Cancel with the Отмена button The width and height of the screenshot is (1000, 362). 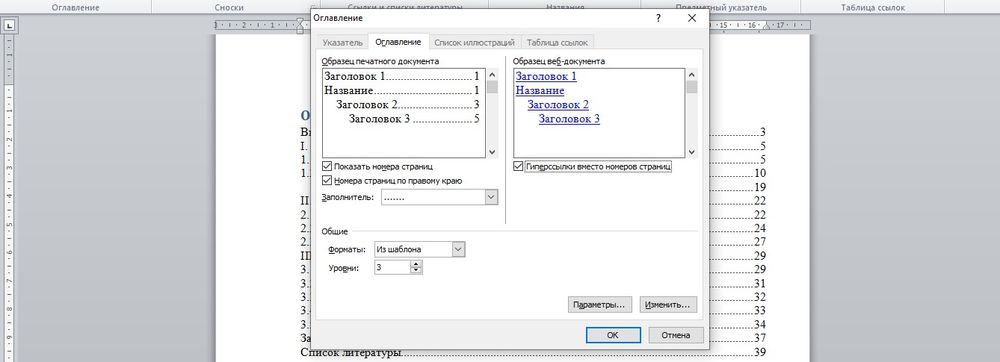(x=676, y=335)
